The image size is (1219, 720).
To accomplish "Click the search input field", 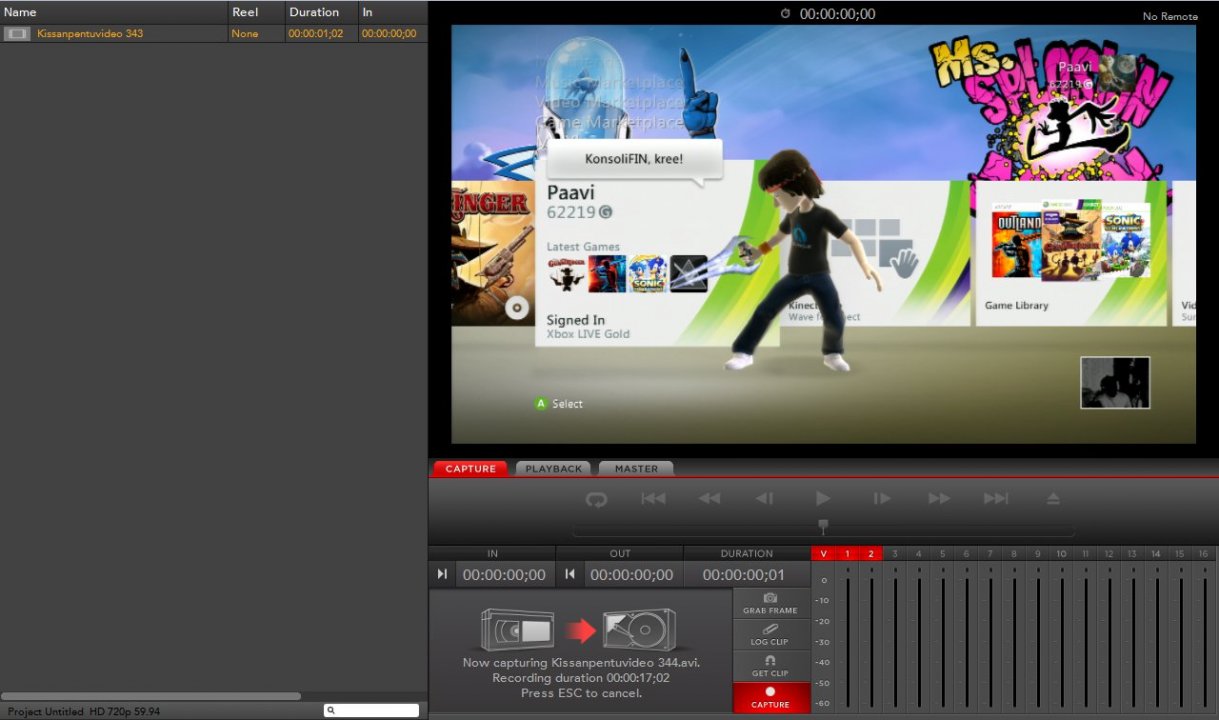I will point(371,711).
